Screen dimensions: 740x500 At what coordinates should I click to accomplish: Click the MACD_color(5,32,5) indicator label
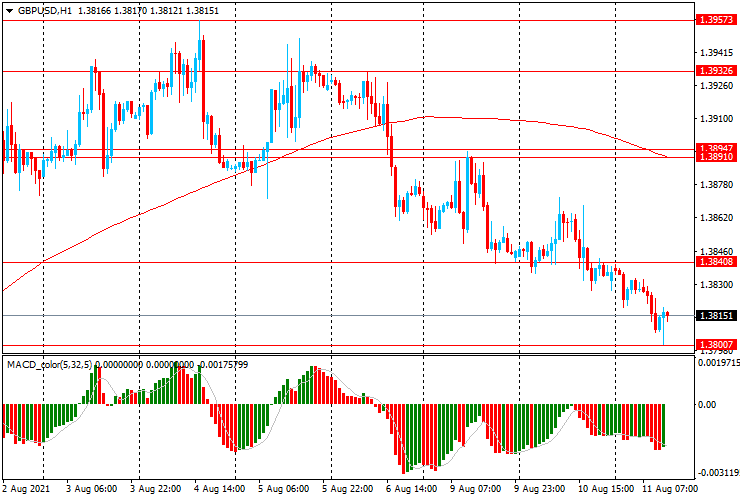click(50, 365)
